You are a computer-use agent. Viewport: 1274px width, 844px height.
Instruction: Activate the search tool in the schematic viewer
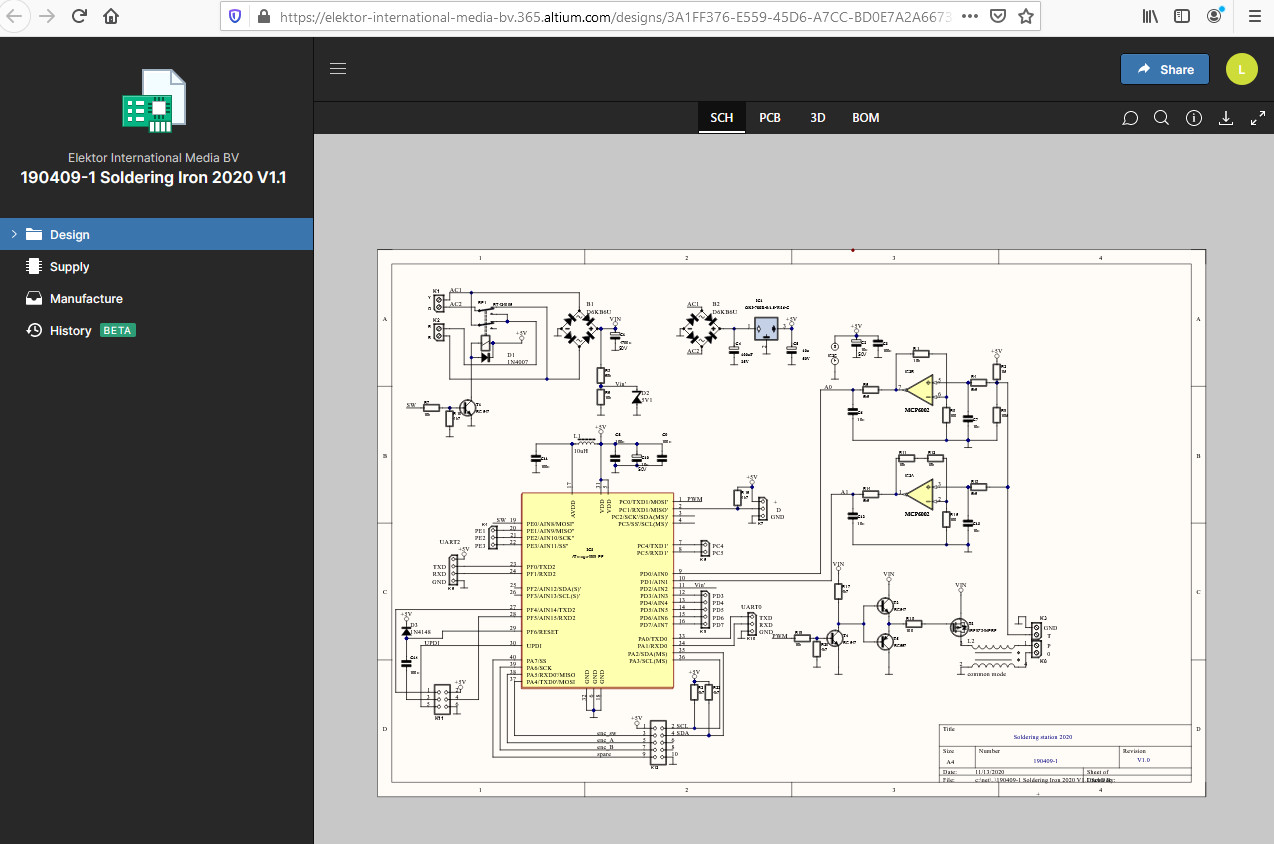1161,118
